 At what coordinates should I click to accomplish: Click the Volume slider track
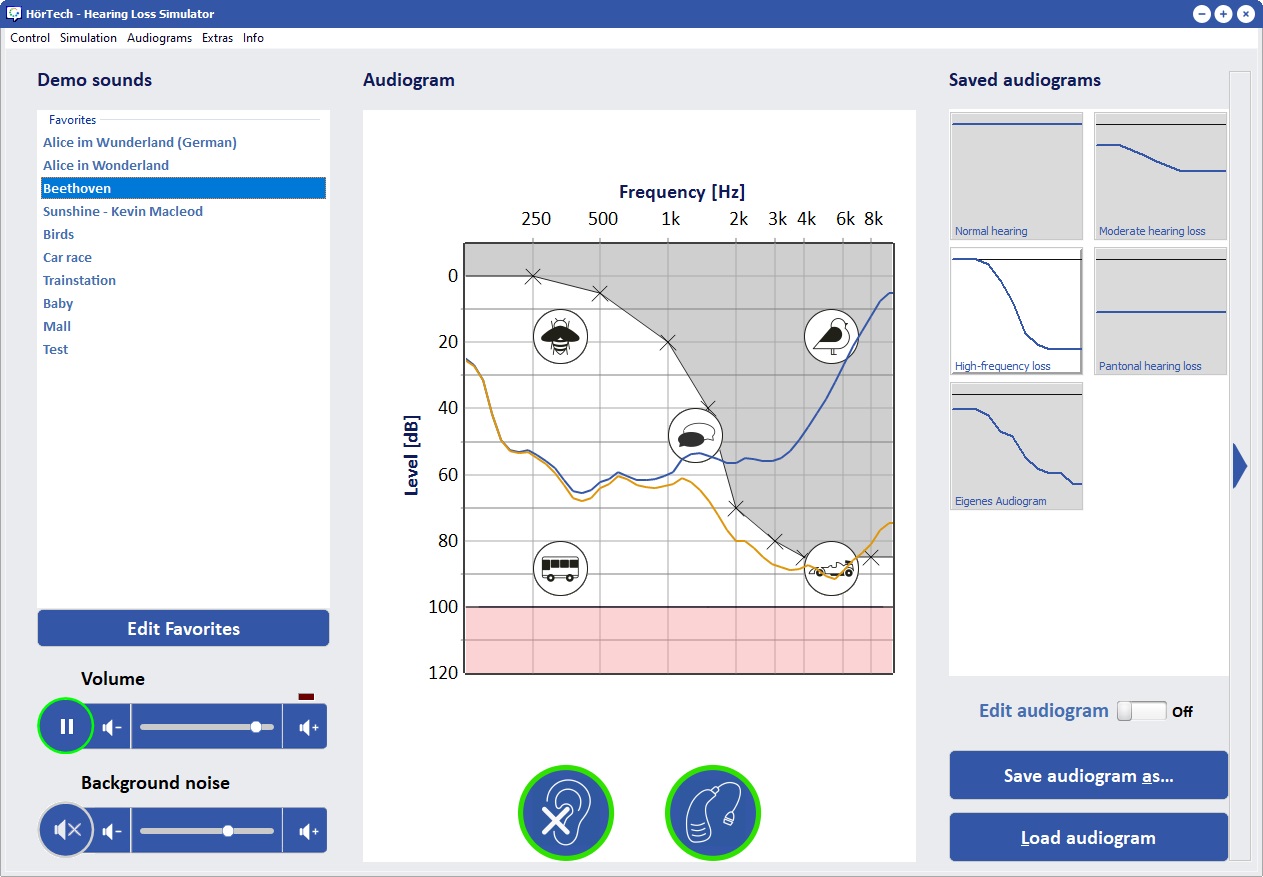point(206,727)
